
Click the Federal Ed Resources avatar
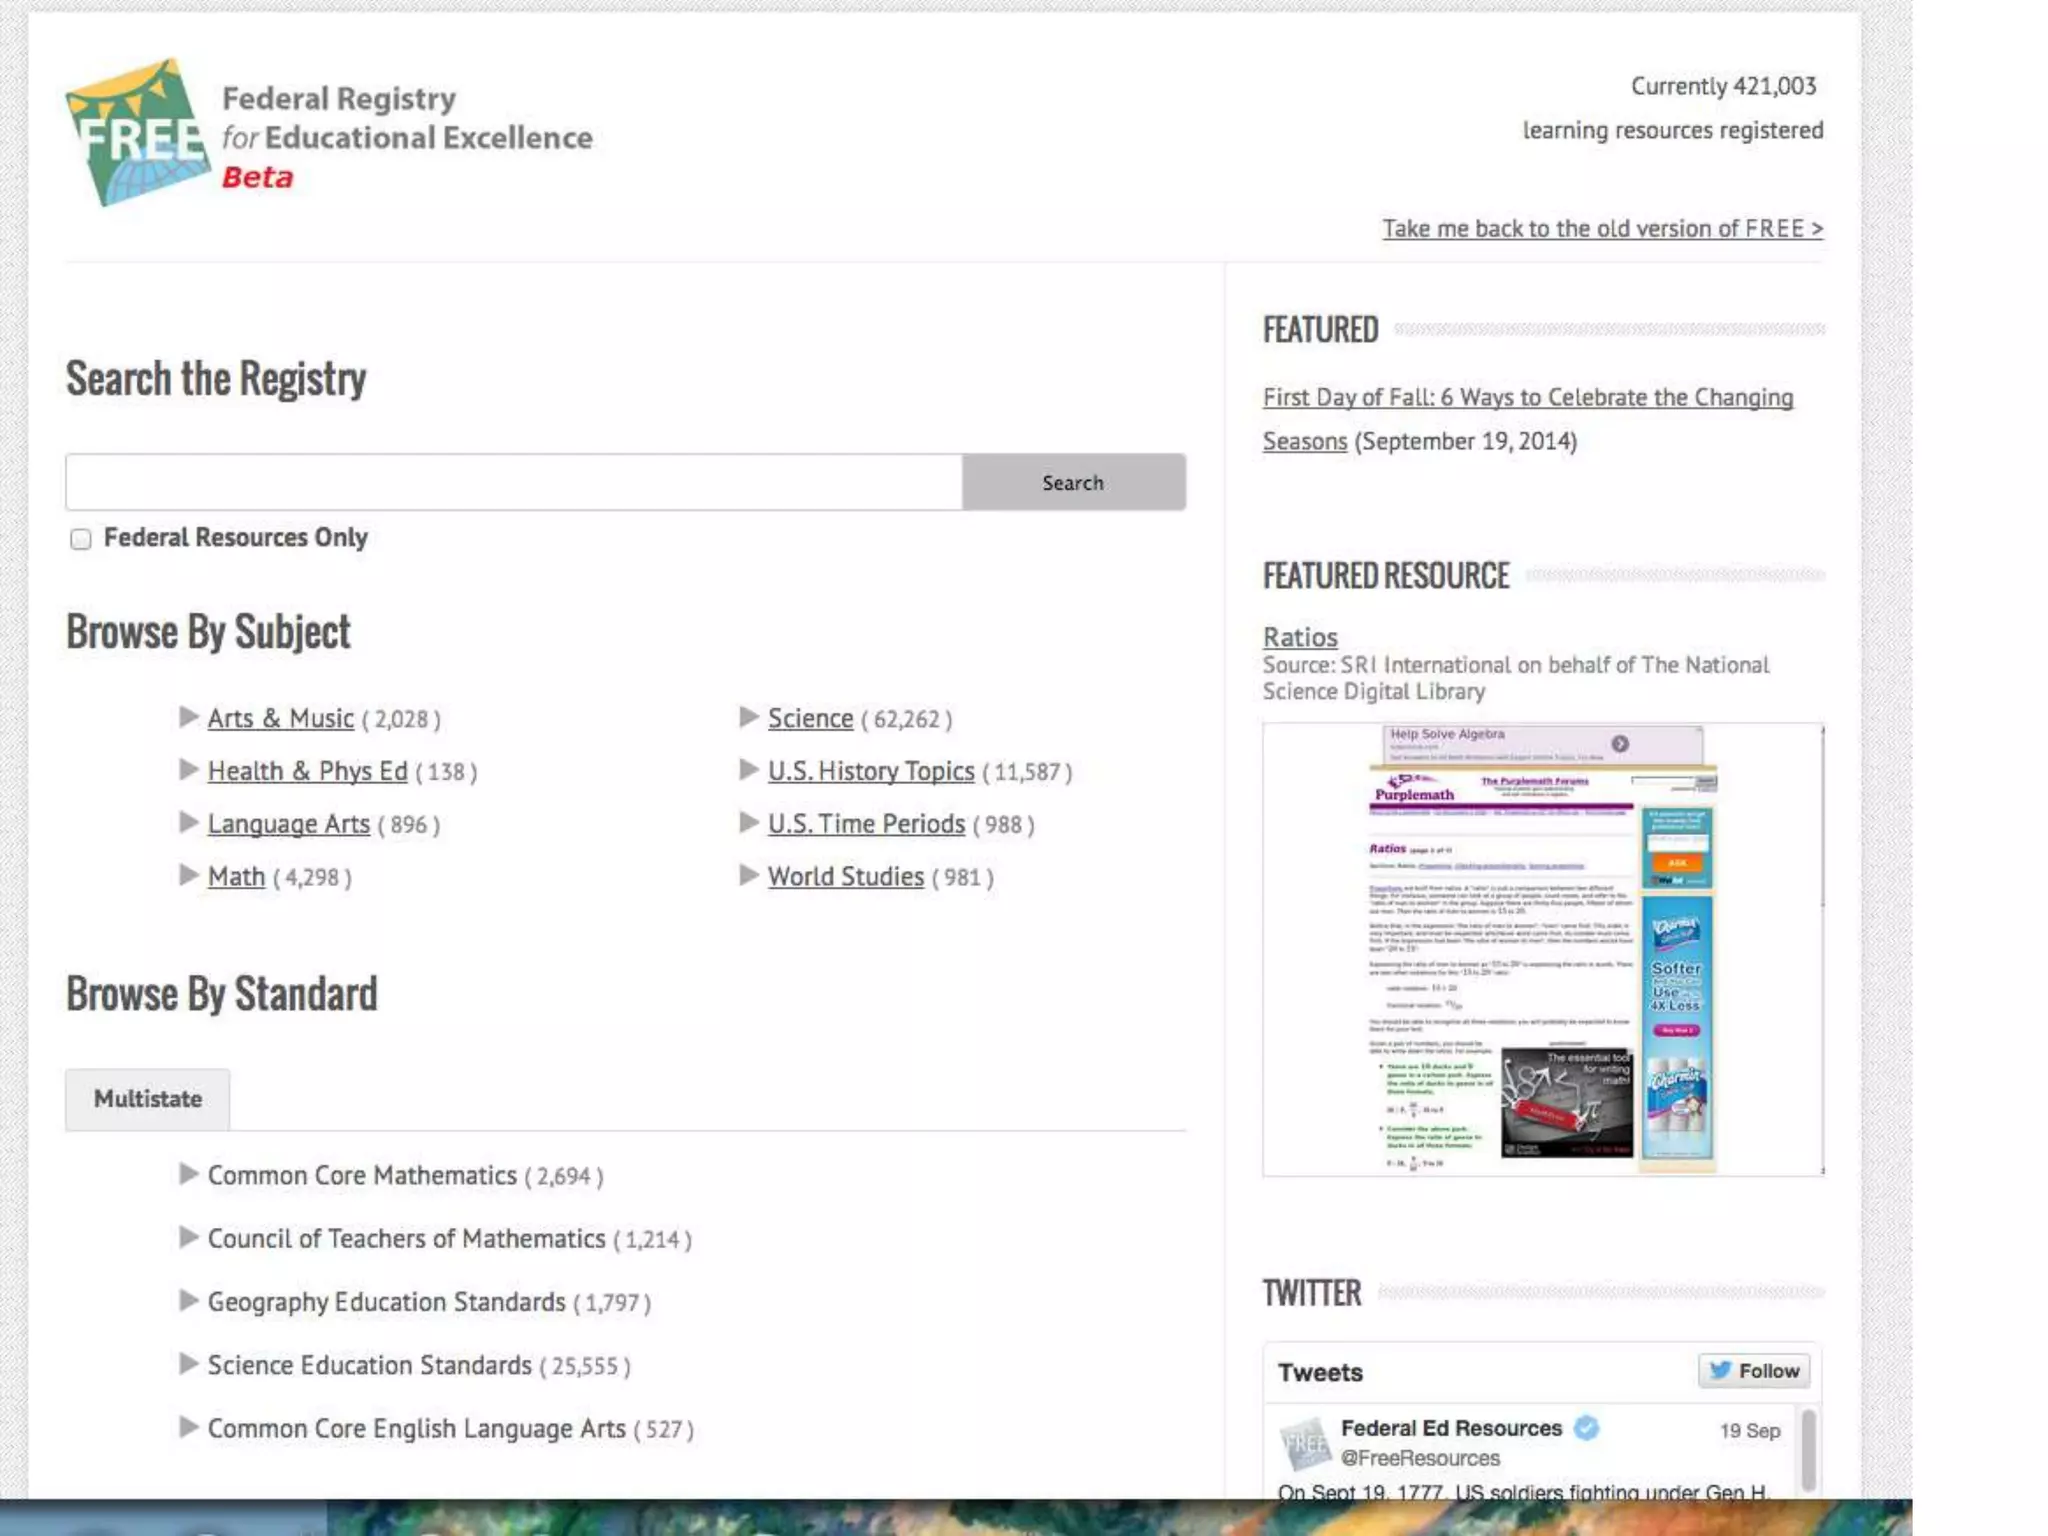(x=1304, y=1443)
